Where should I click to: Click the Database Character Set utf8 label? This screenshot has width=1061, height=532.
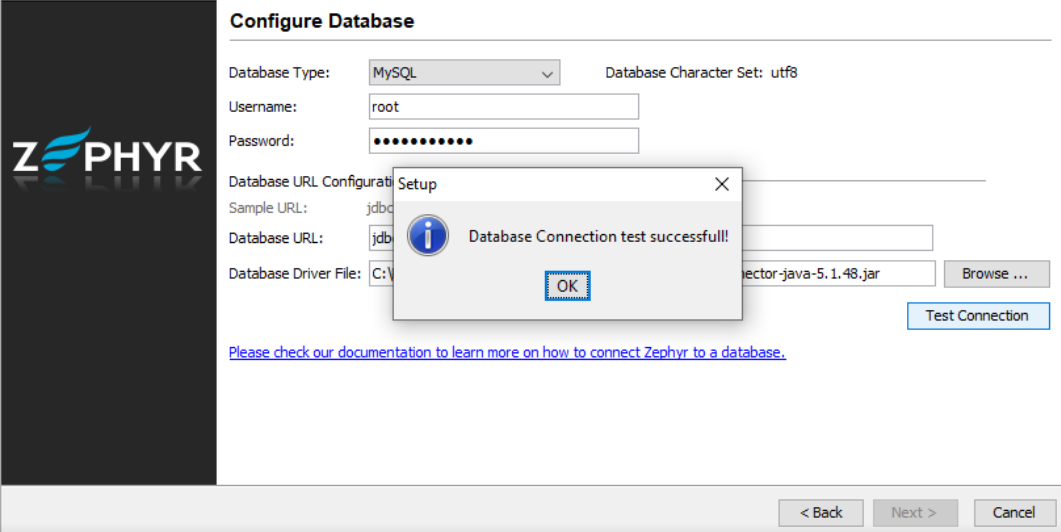coord(701,73)
